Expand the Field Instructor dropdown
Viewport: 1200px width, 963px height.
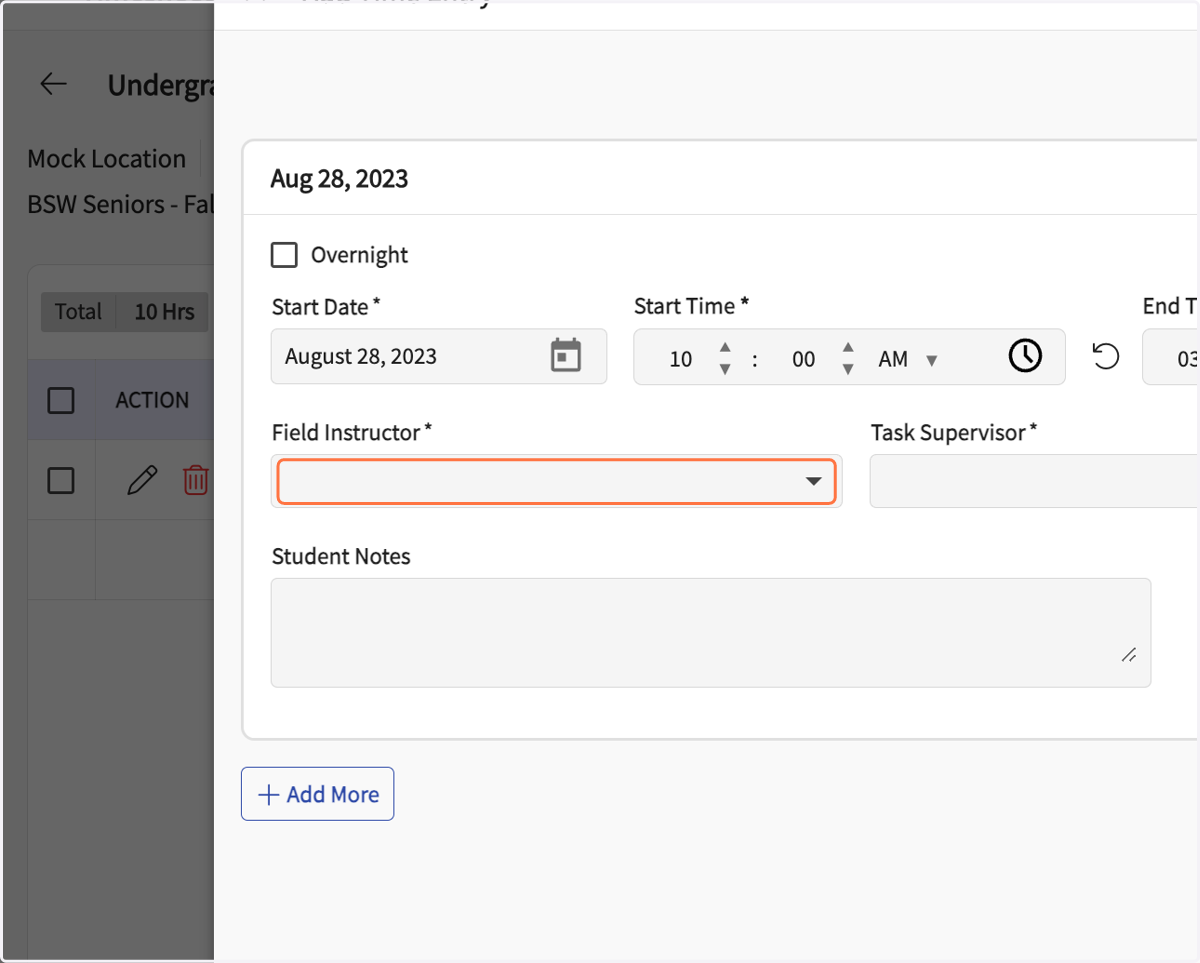click(556, 481)
